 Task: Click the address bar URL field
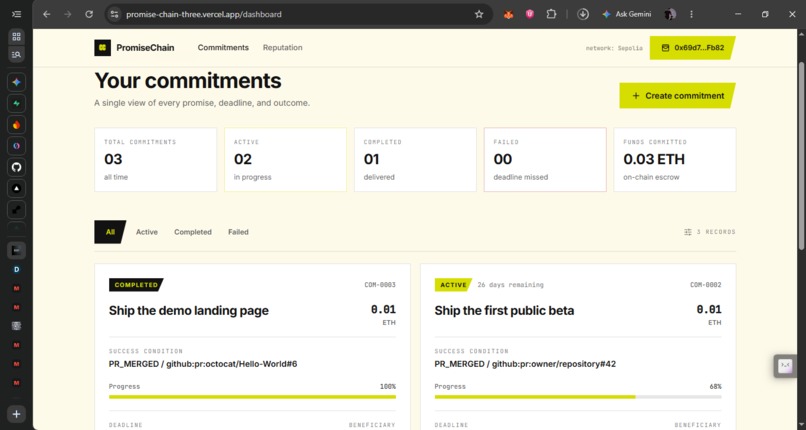click(298, 14)
